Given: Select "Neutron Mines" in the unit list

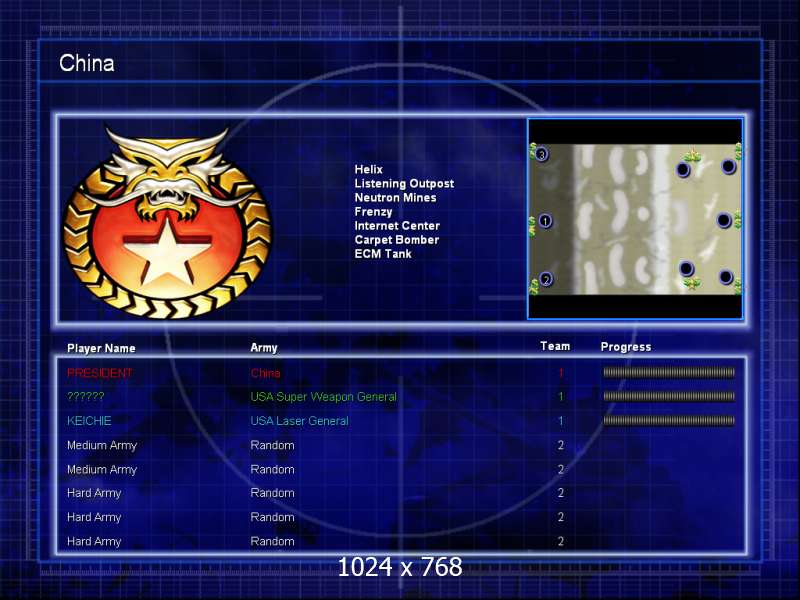Looking at the screenshot, I should 395,197.
